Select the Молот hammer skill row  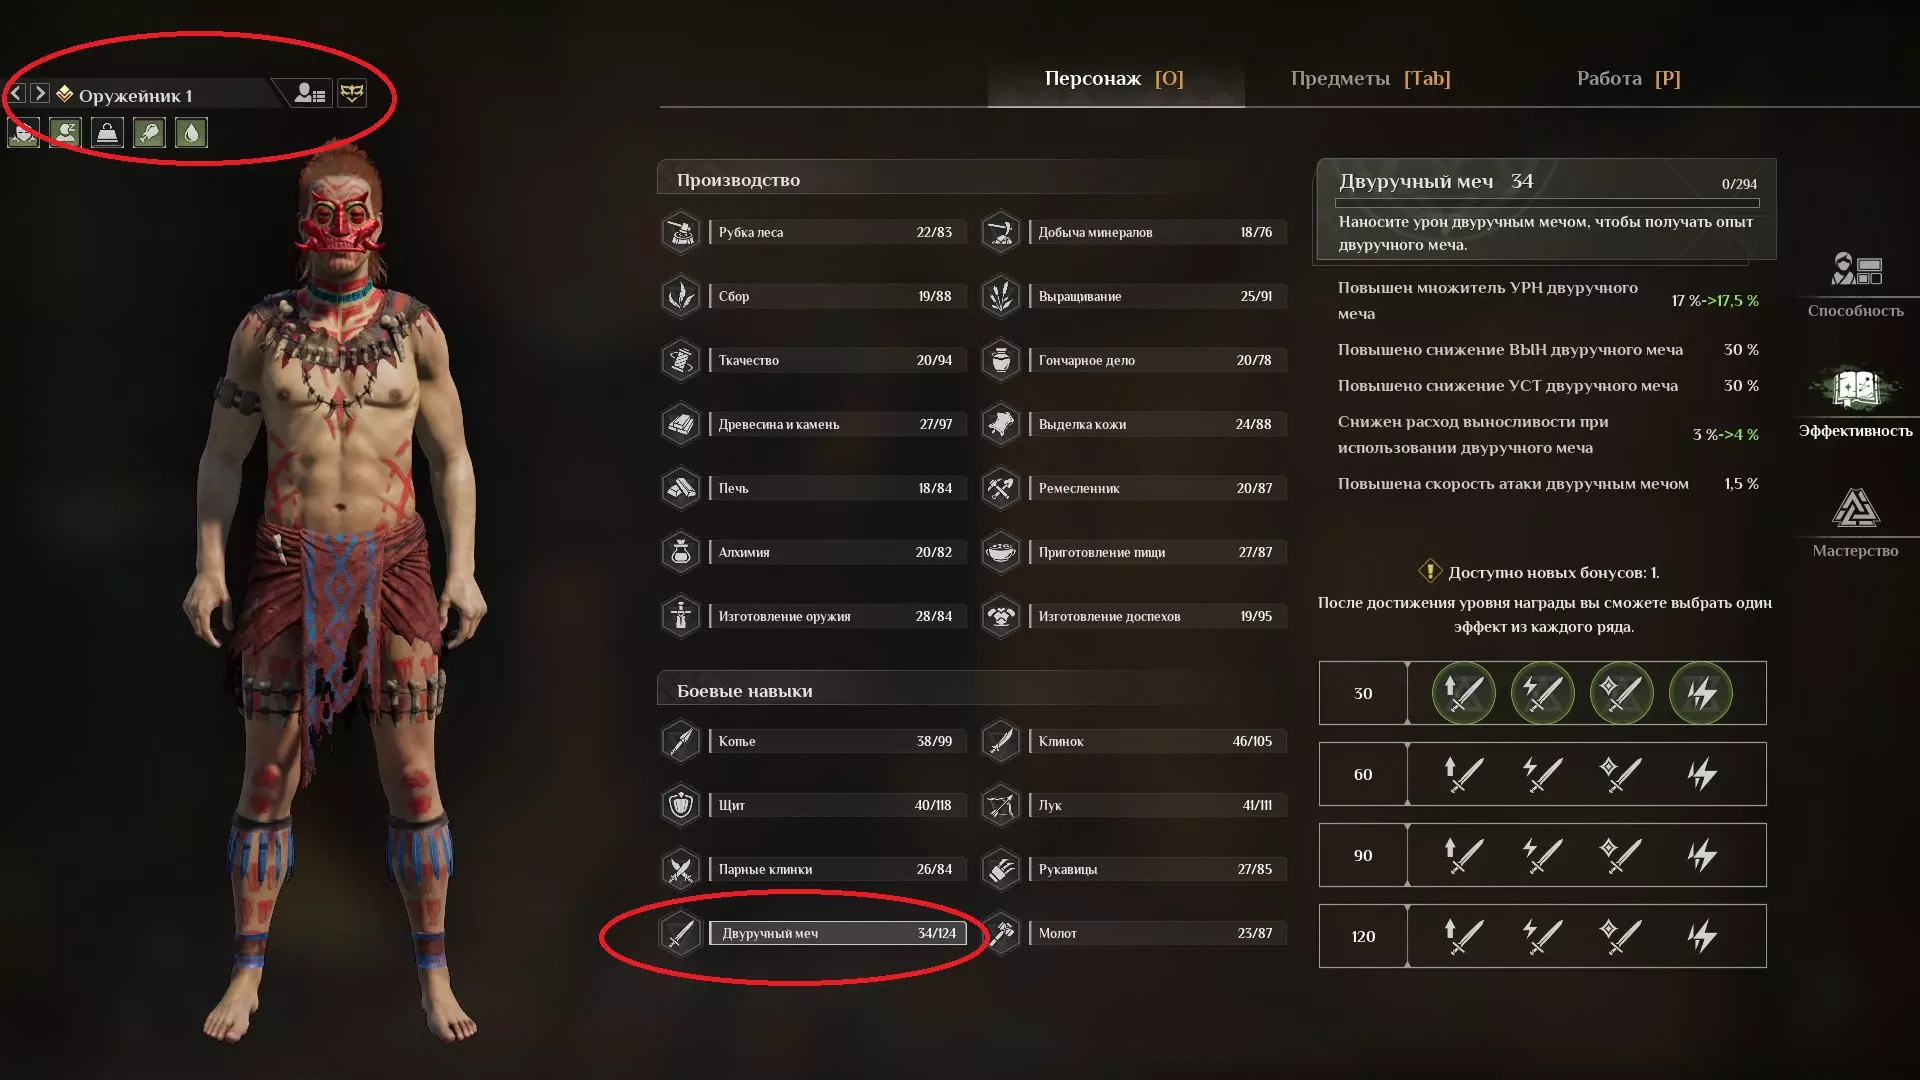click(1133, 933)
